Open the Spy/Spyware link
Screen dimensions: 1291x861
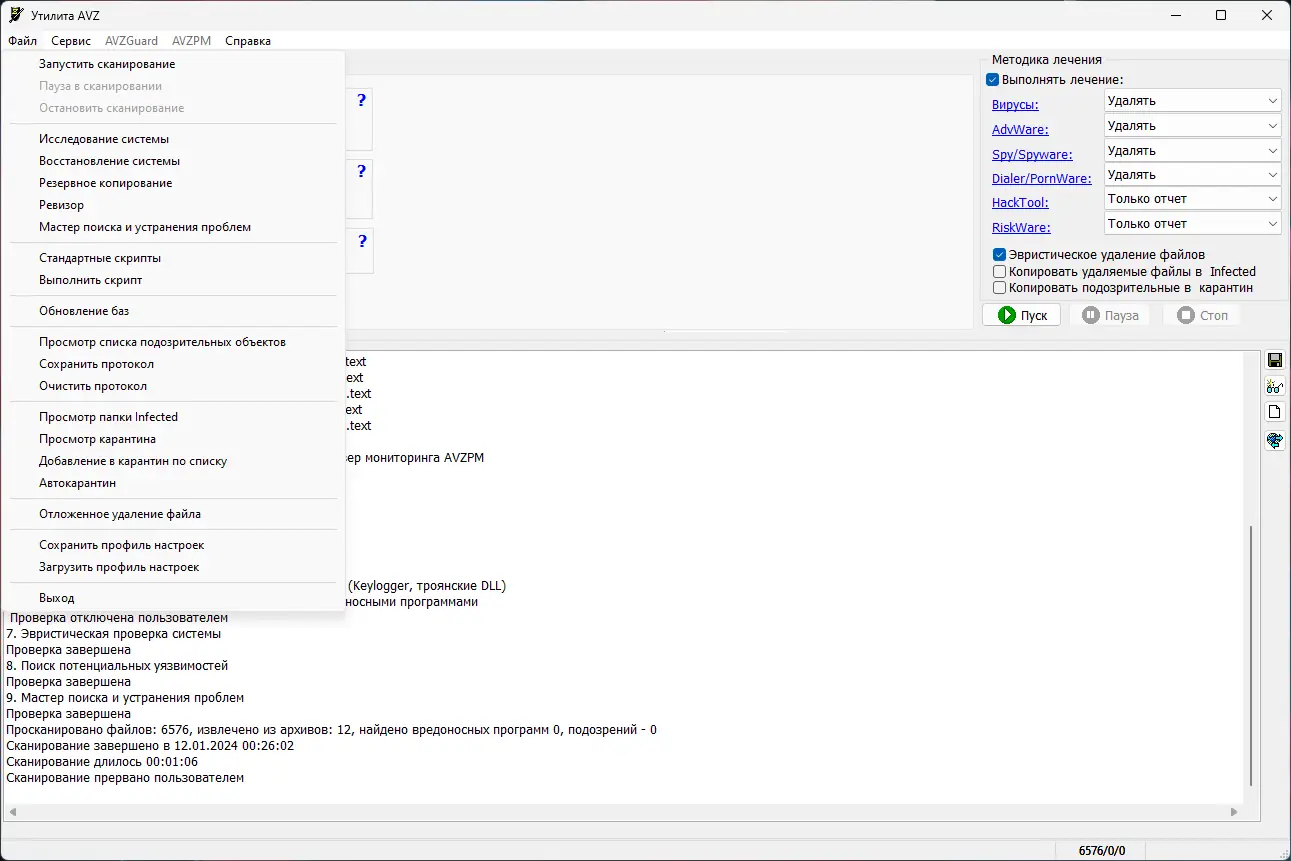1032,155
